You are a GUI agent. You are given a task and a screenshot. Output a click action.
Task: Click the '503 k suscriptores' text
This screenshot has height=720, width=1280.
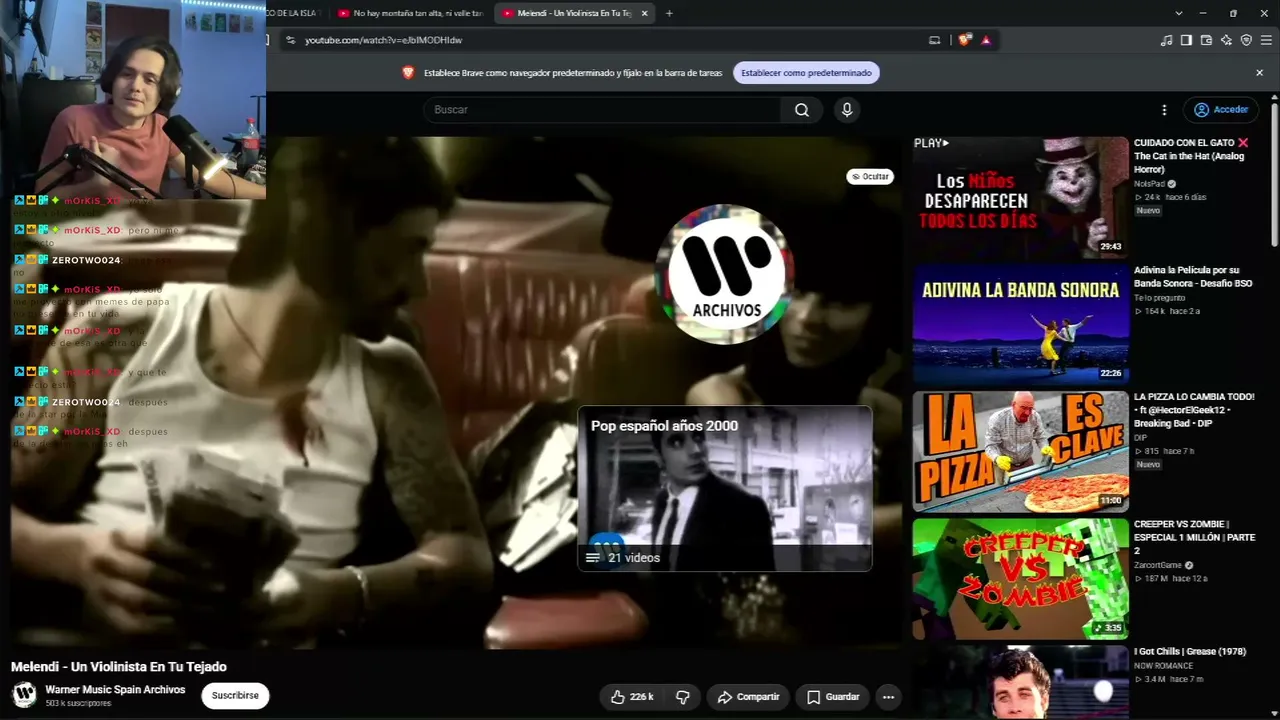pos(78,704)
